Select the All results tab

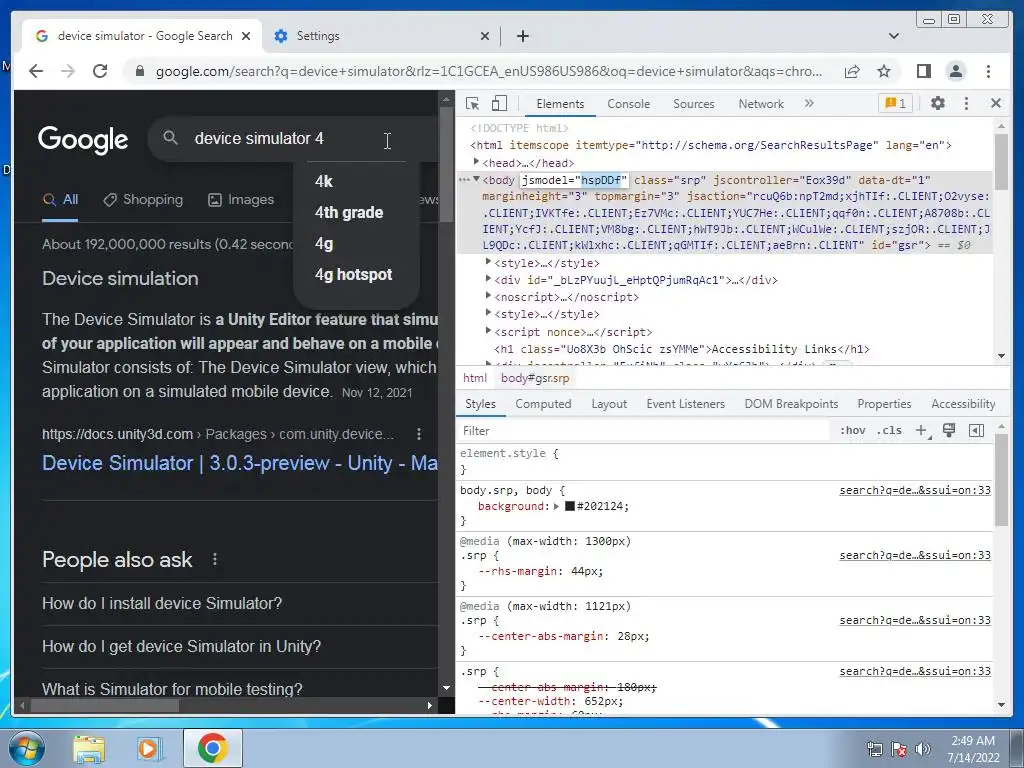tap(60, 200)
